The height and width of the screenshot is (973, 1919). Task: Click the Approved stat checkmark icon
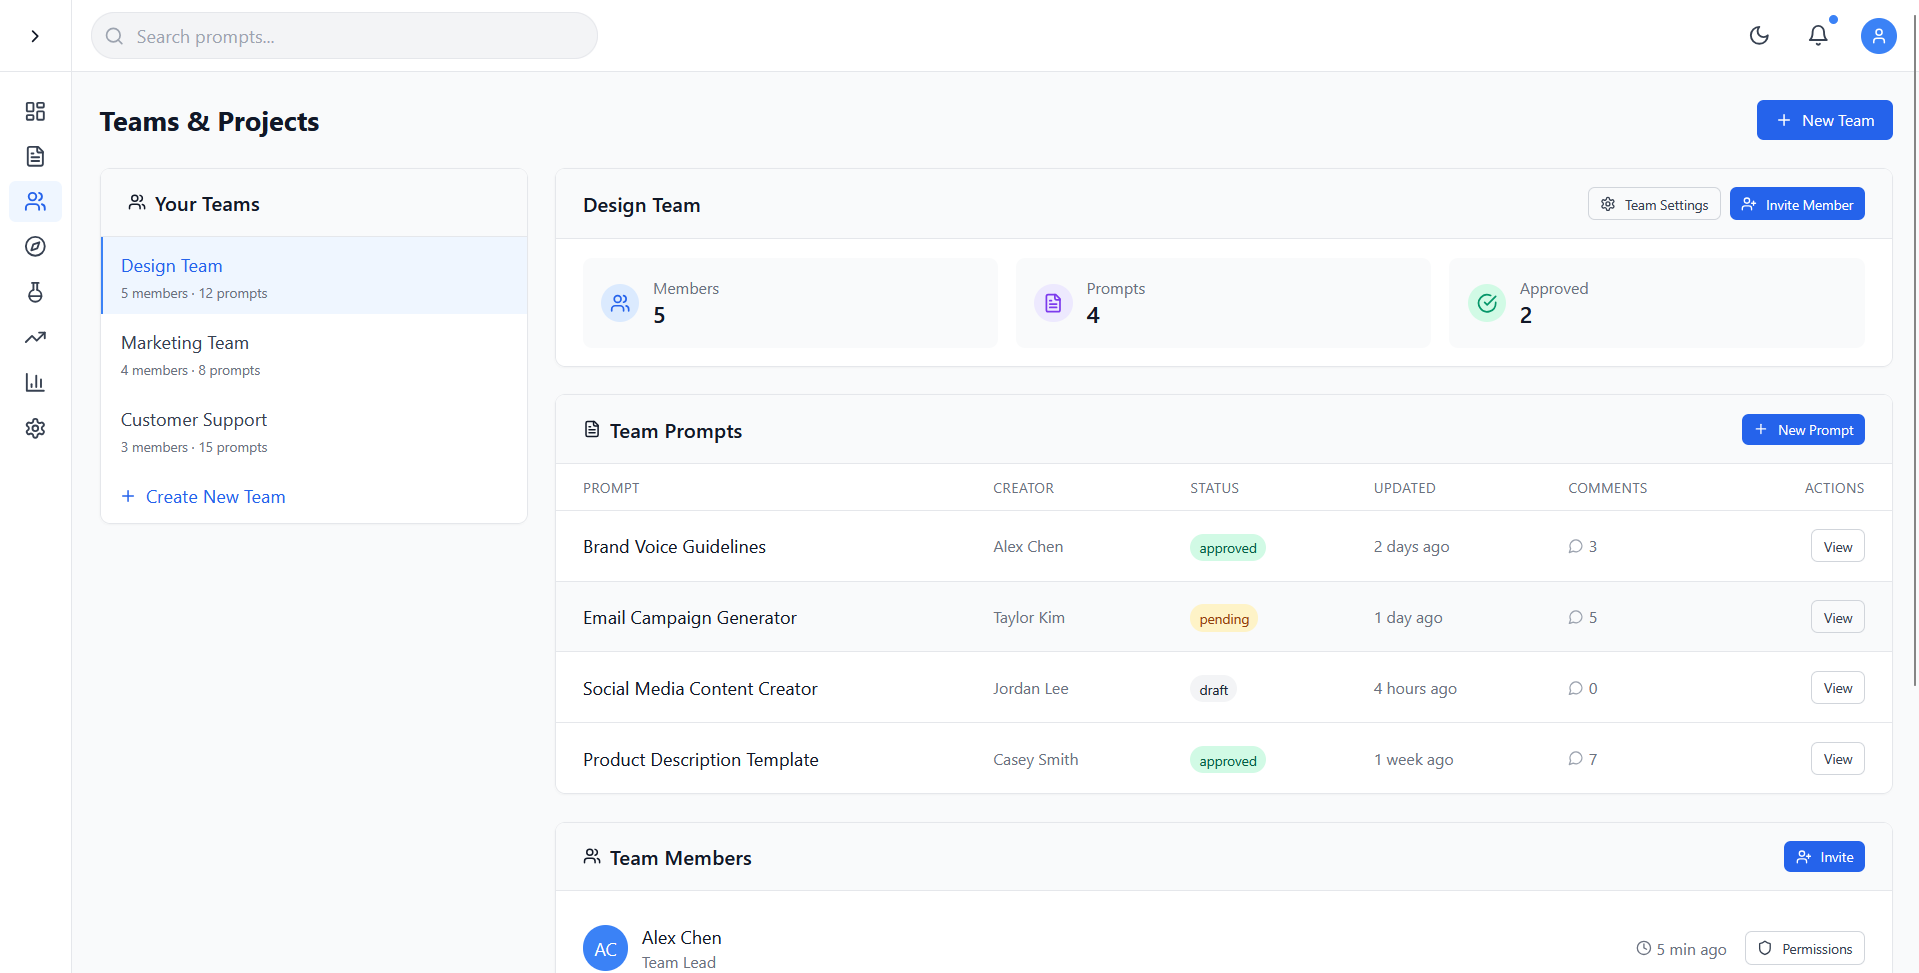point(1487,303)
